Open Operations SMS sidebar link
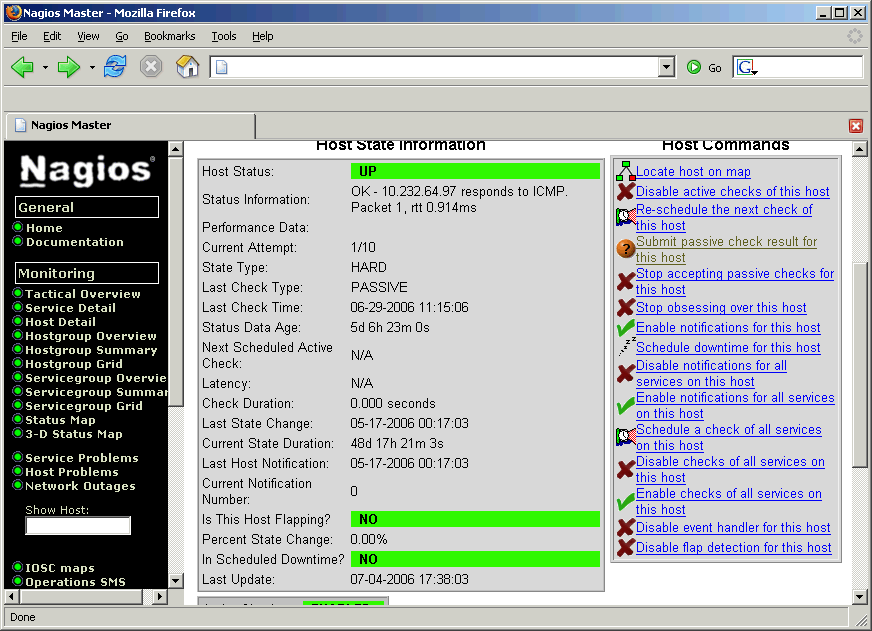 point(75,582)
